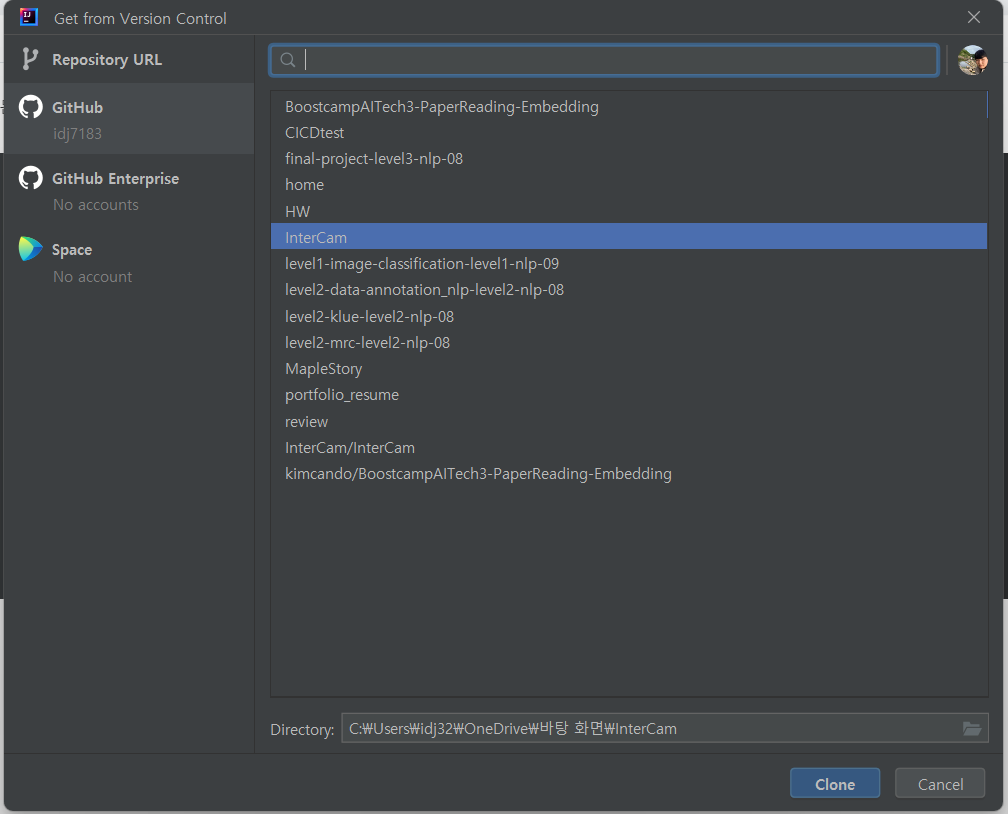Select the home repository

point(629,185)
